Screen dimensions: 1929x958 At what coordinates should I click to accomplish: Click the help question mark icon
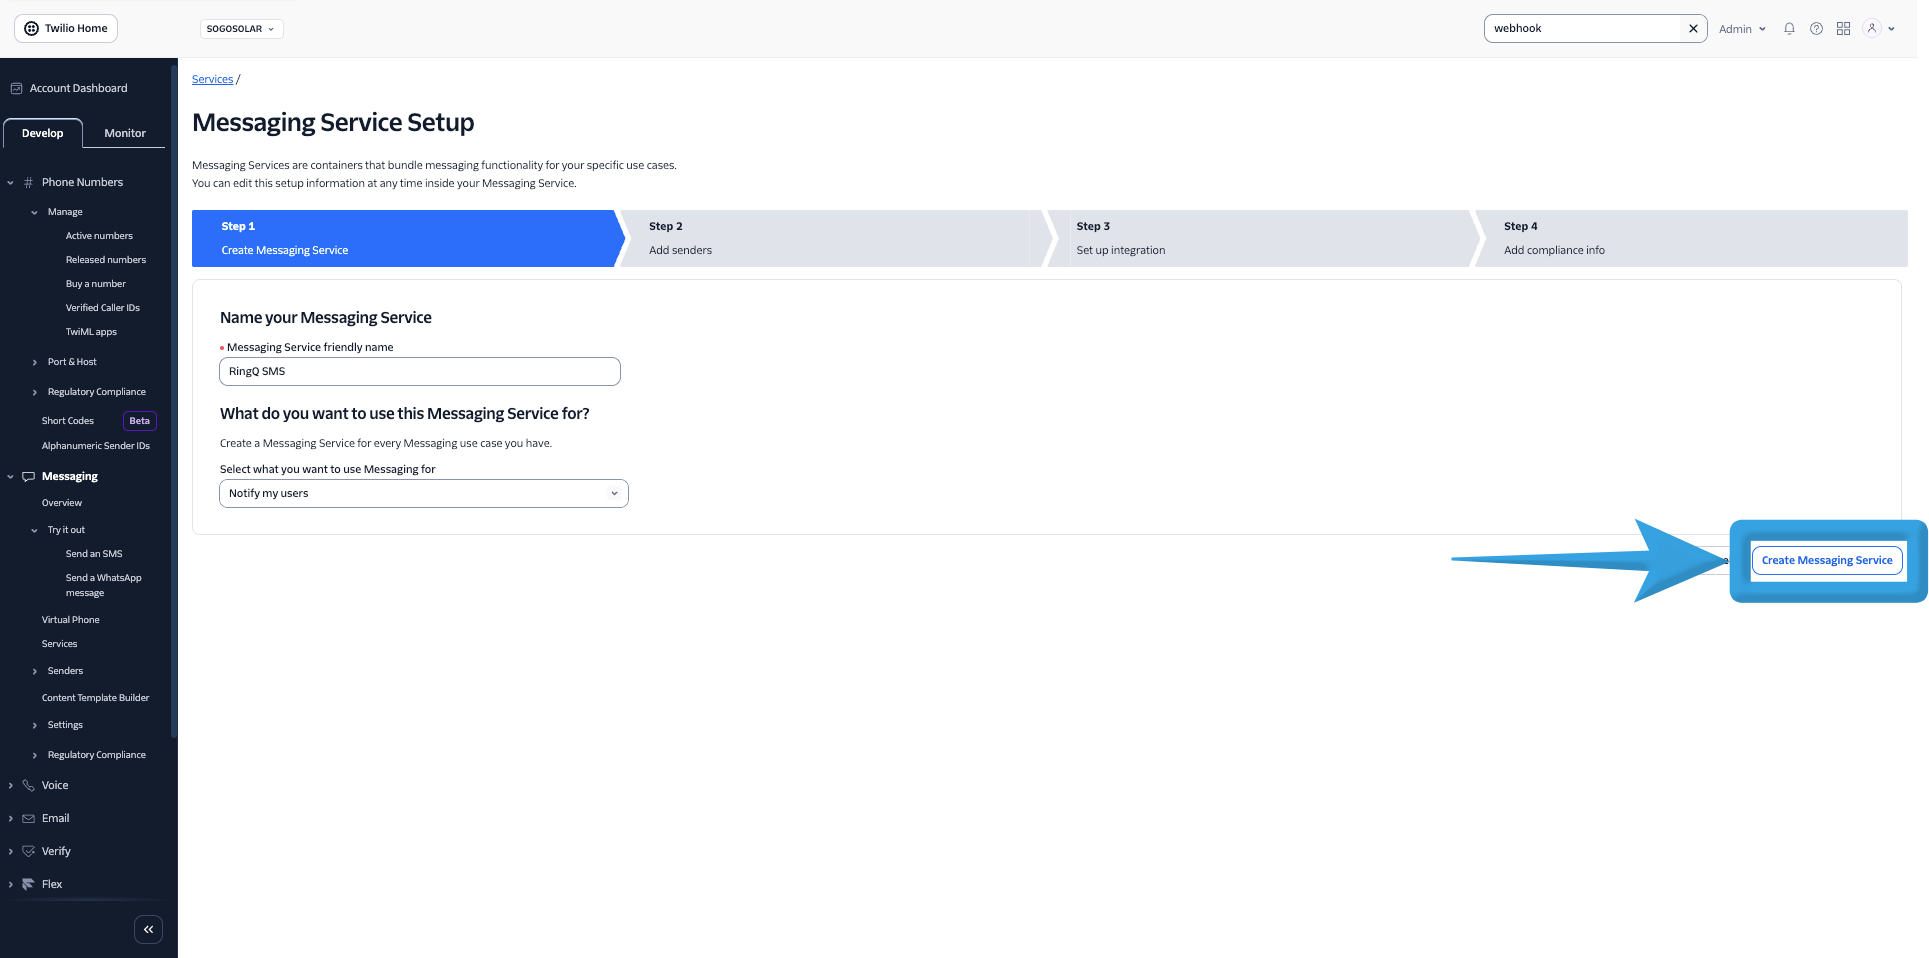coord(1816,28)
